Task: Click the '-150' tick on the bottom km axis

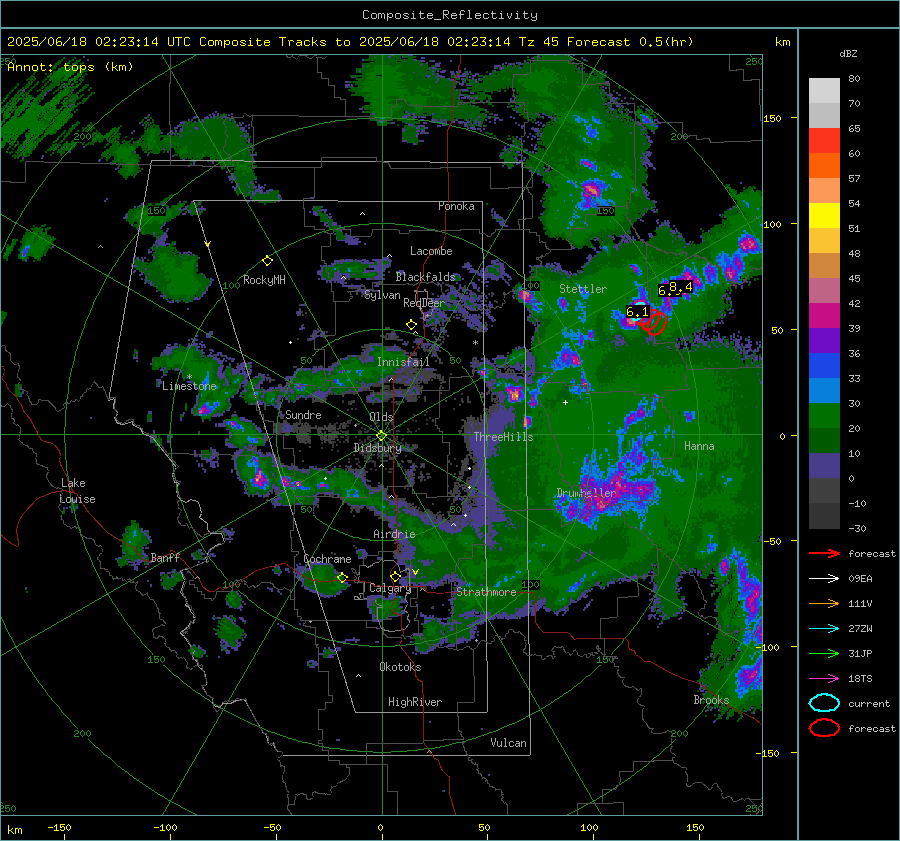Action: point(59,827)
